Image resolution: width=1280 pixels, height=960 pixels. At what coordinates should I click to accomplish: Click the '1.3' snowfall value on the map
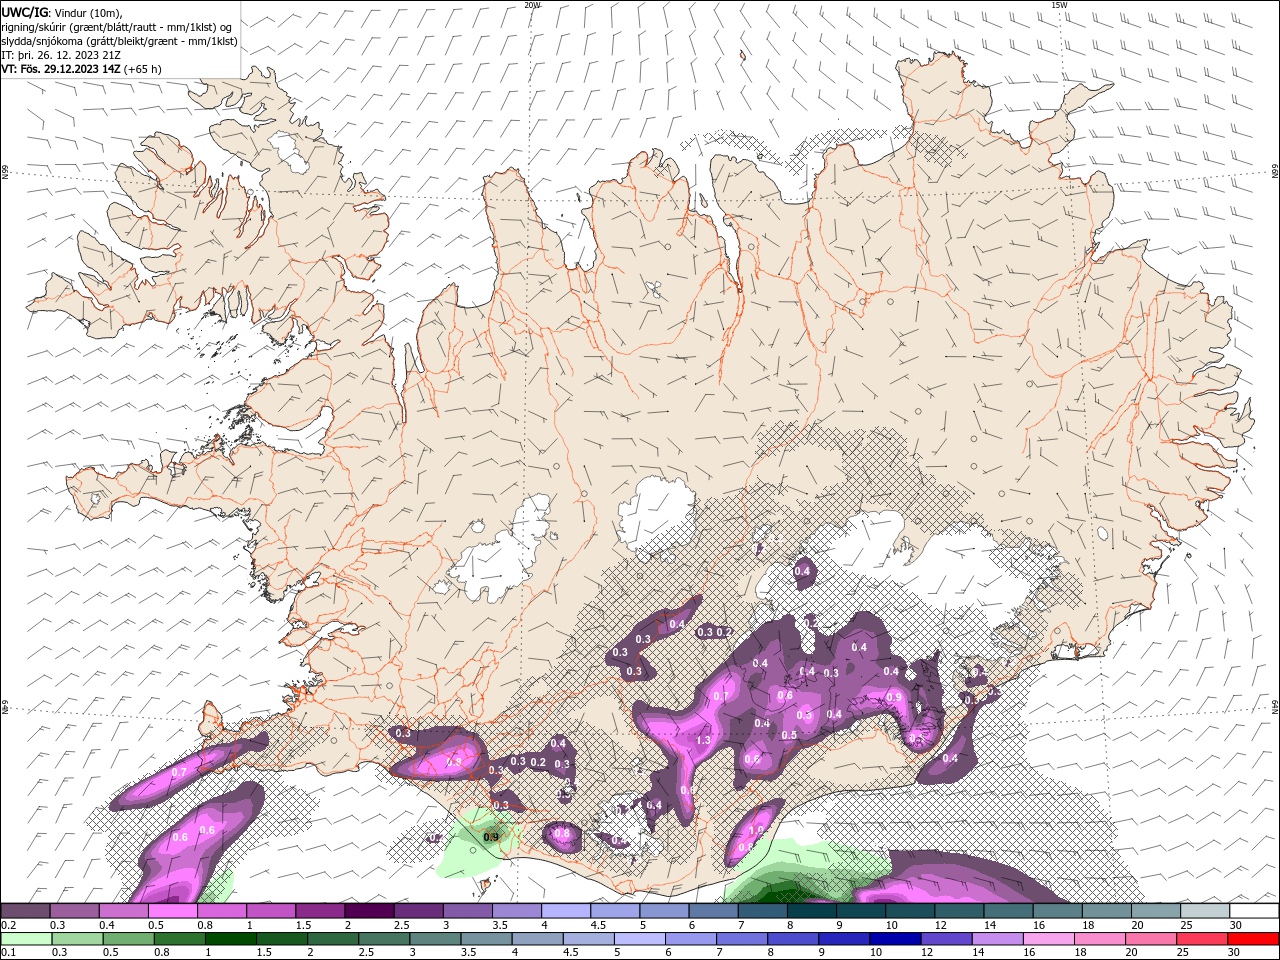click(x=703, y=740)
